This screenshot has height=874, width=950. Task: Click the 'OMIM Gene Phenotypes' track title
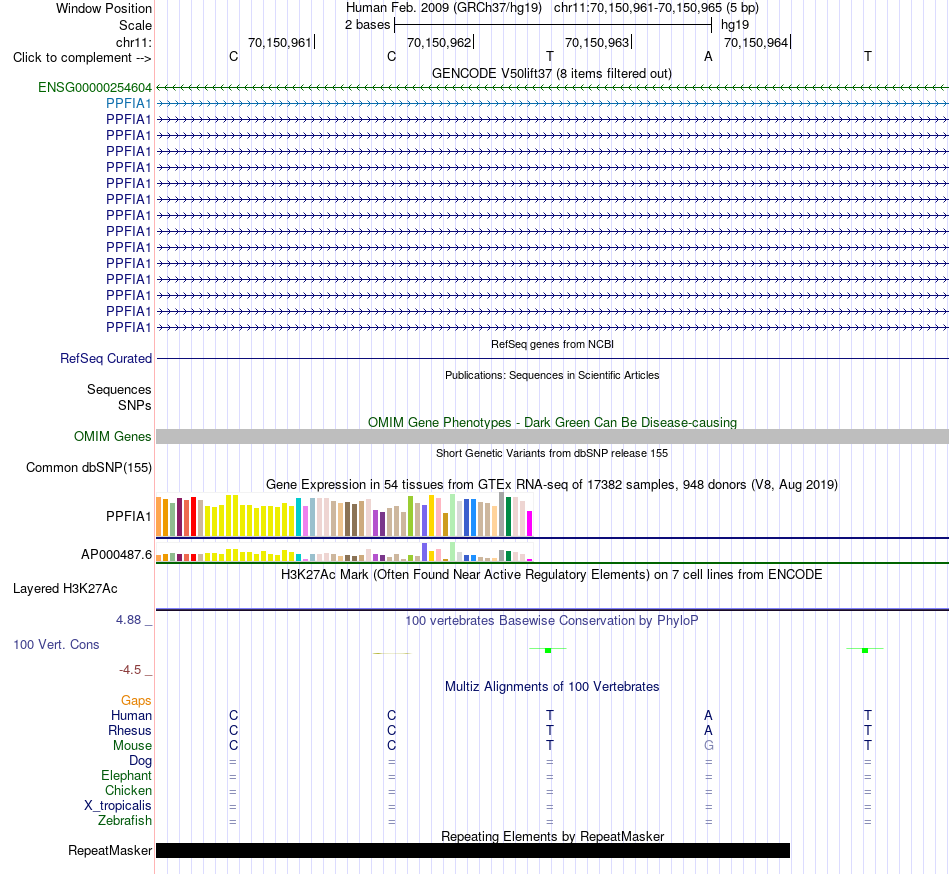coord(552,422)
